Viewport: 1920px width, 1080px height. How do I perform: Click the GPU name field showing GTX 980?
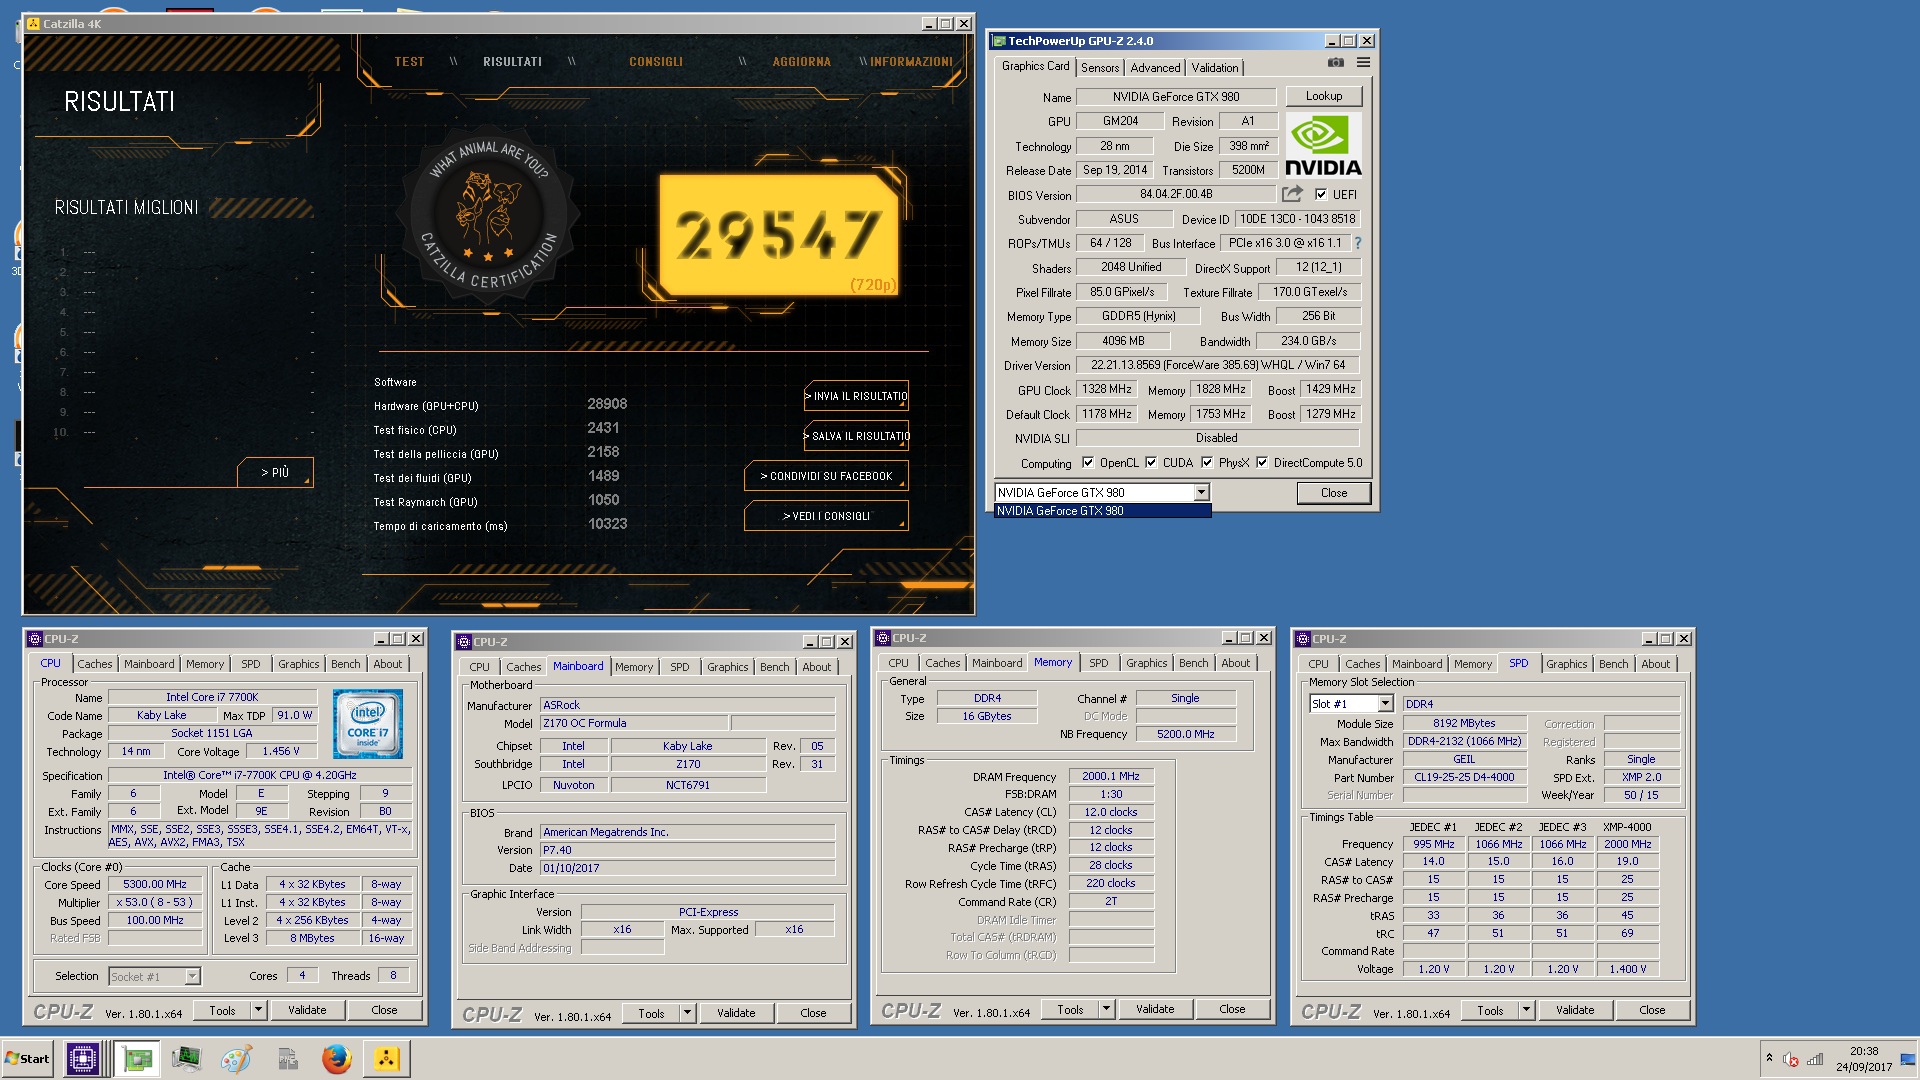coord(1176,97)
